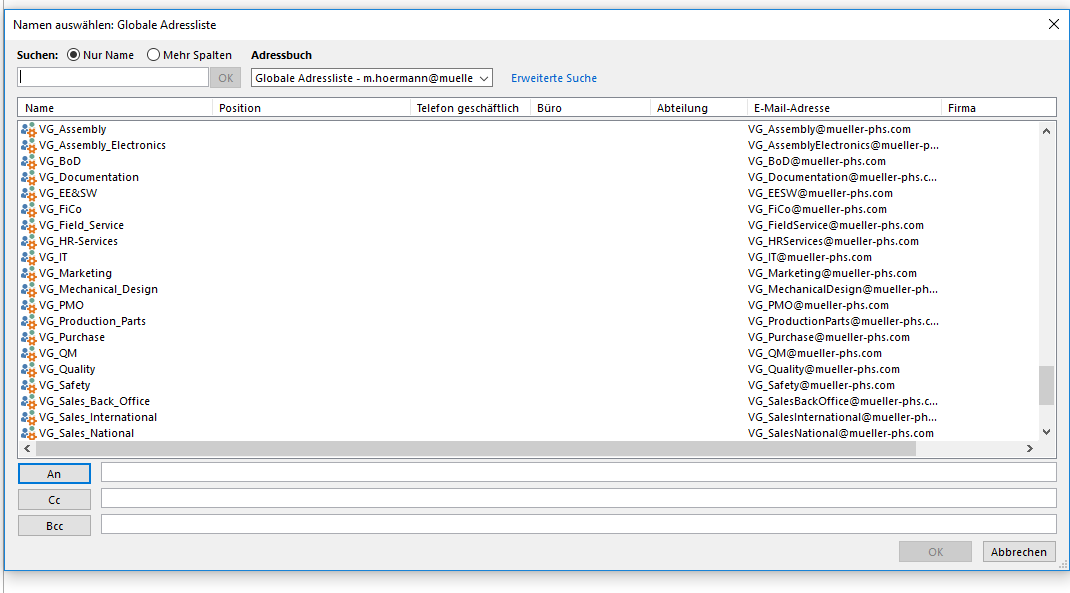1070x593 pixels.
Task: Pick the group icon beside VG_Purchase
Action: [28, 337]
